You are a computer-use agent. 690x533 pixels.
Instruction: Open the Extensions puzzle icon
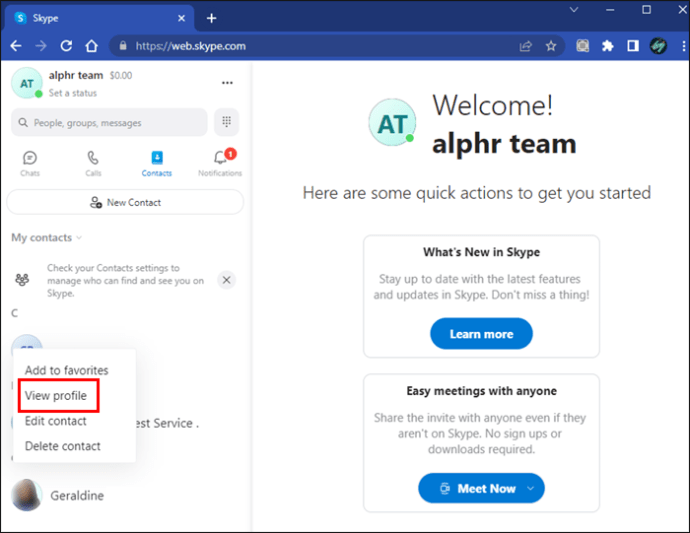pyautogui.click(x=607, y=46)
